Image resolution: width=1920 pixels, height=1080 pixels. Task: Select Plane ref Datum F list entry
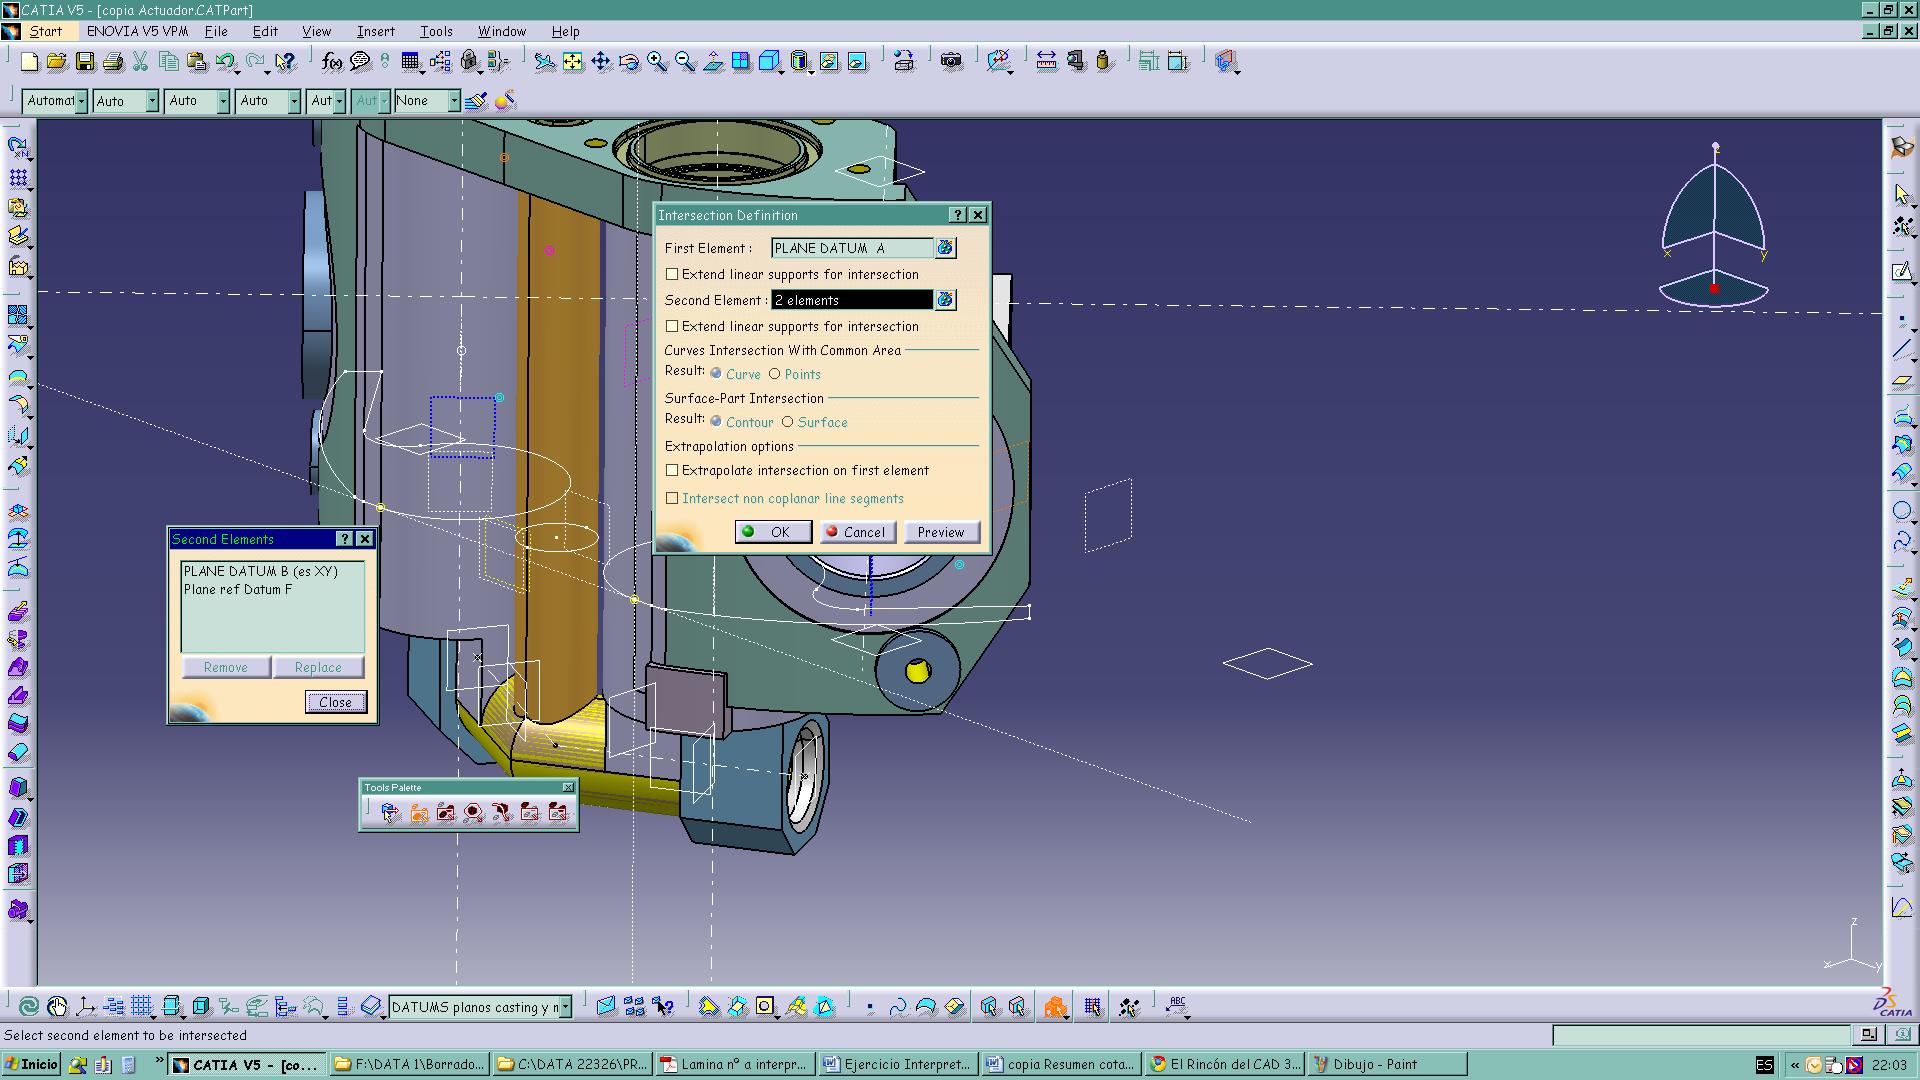pyautogui.click(x=238, y=589)
